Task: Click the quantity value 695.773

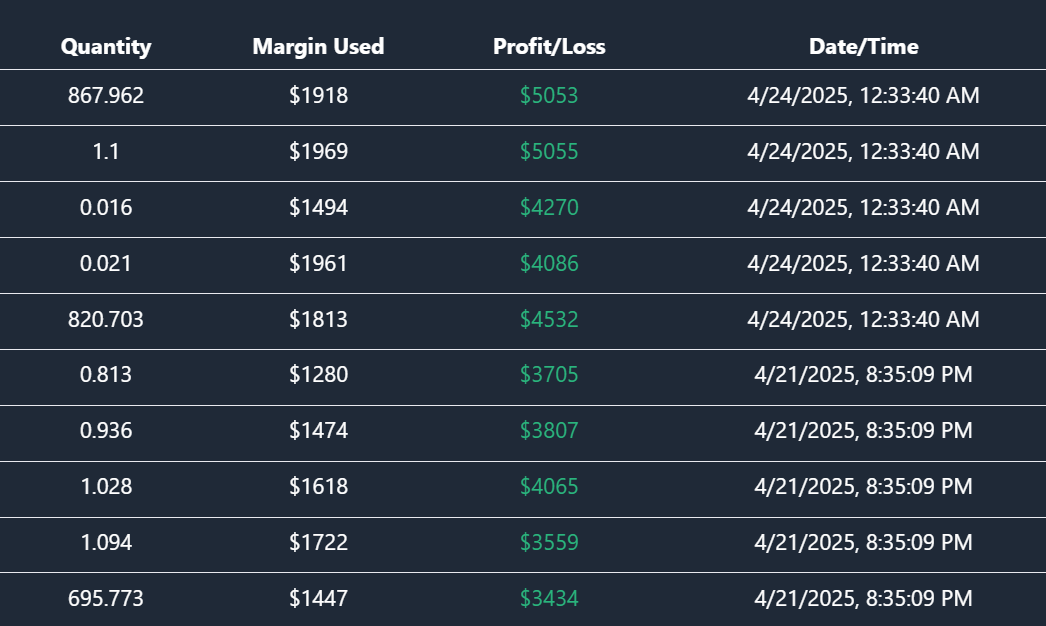Action: point(106,599)
